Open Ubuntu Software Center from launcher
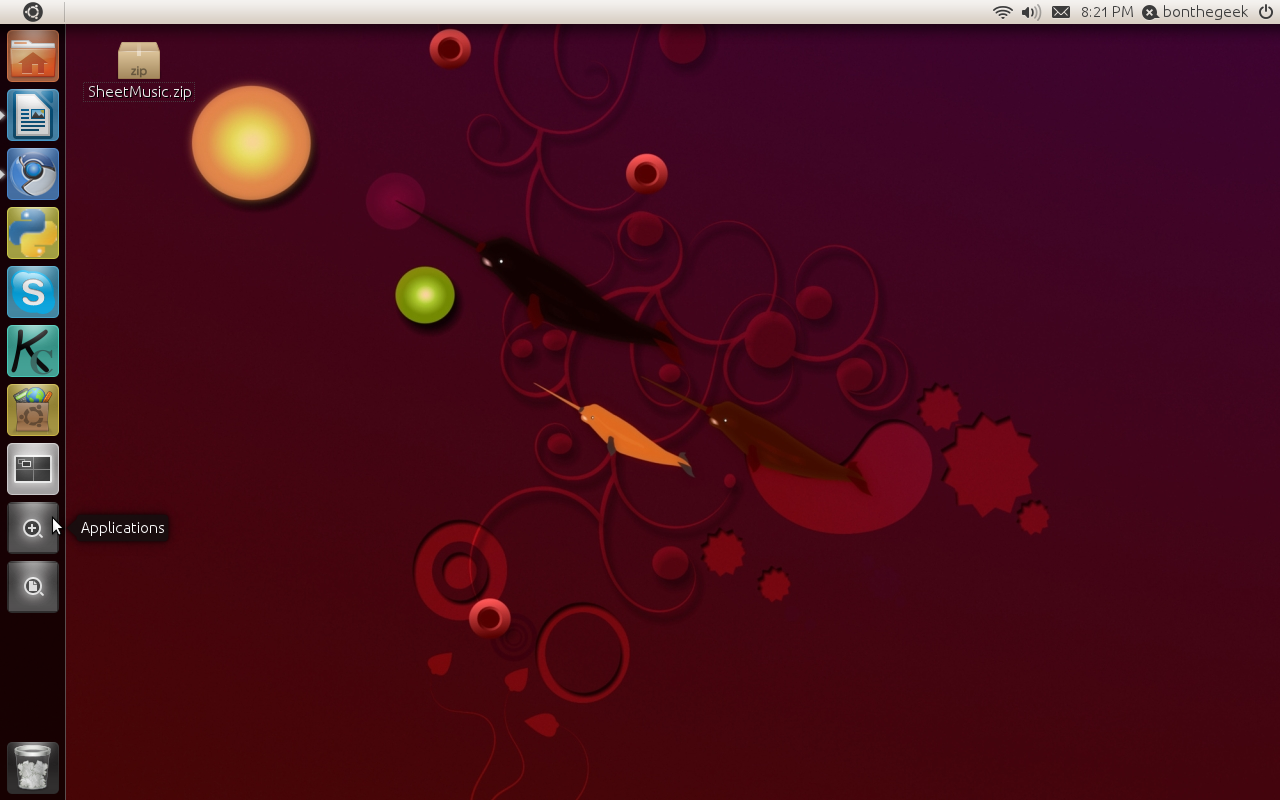Screen dimensions: 1280x800 [33, 410]
